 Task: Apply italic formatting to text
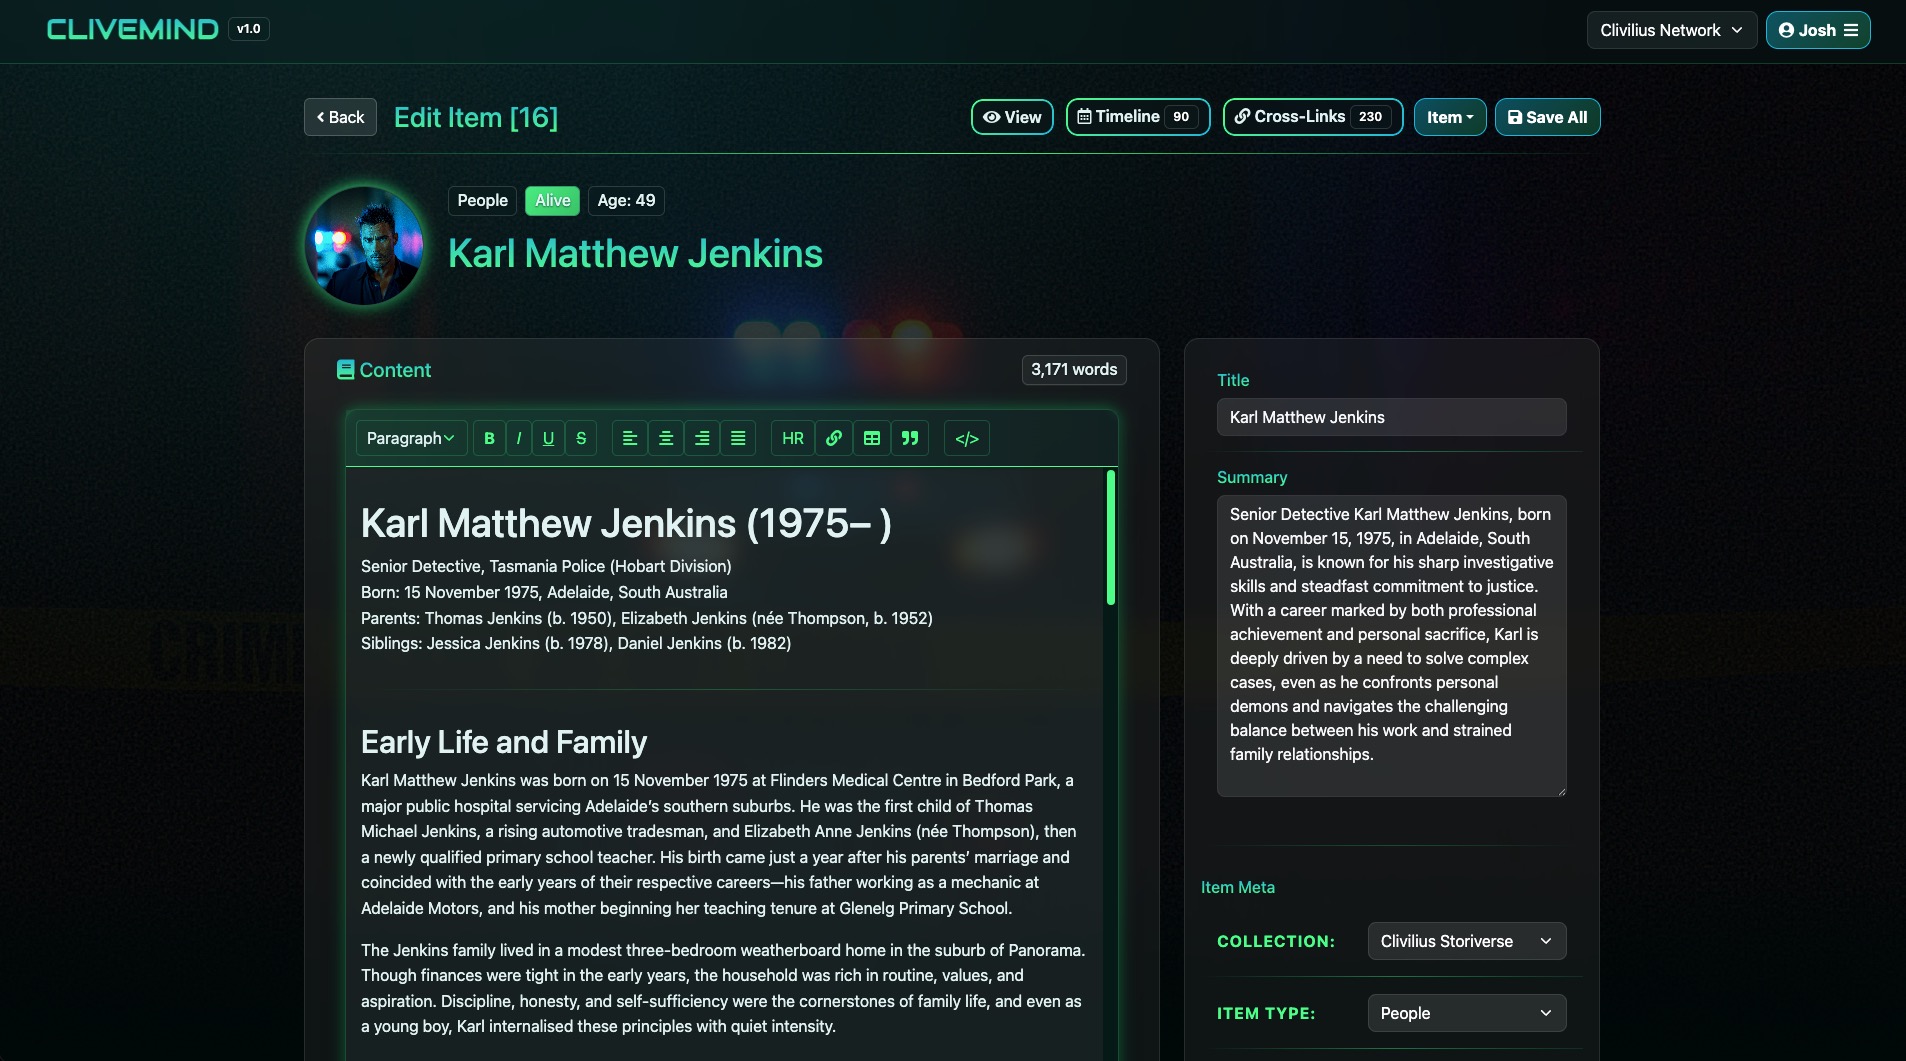pos(518,438)
